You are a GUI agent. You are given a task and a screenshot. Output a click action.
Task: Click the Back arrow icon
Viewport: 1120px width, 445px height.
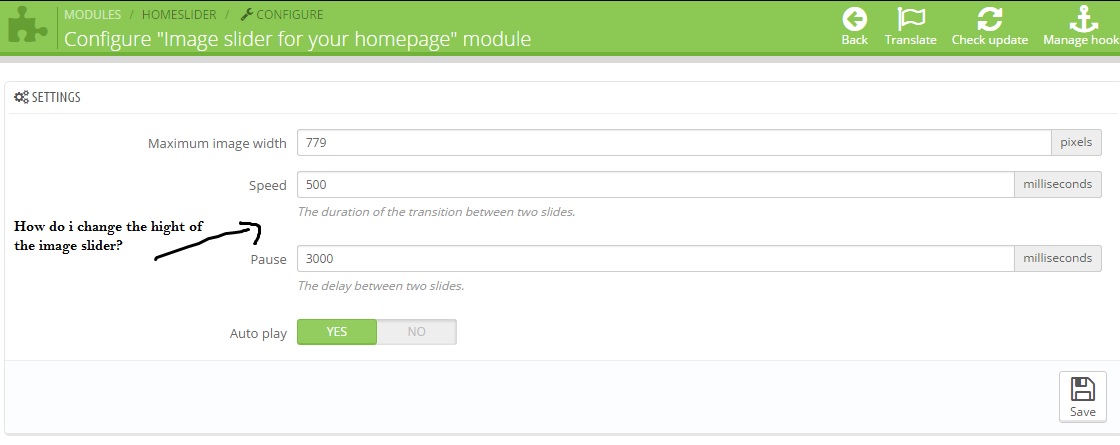click(854, 20)
